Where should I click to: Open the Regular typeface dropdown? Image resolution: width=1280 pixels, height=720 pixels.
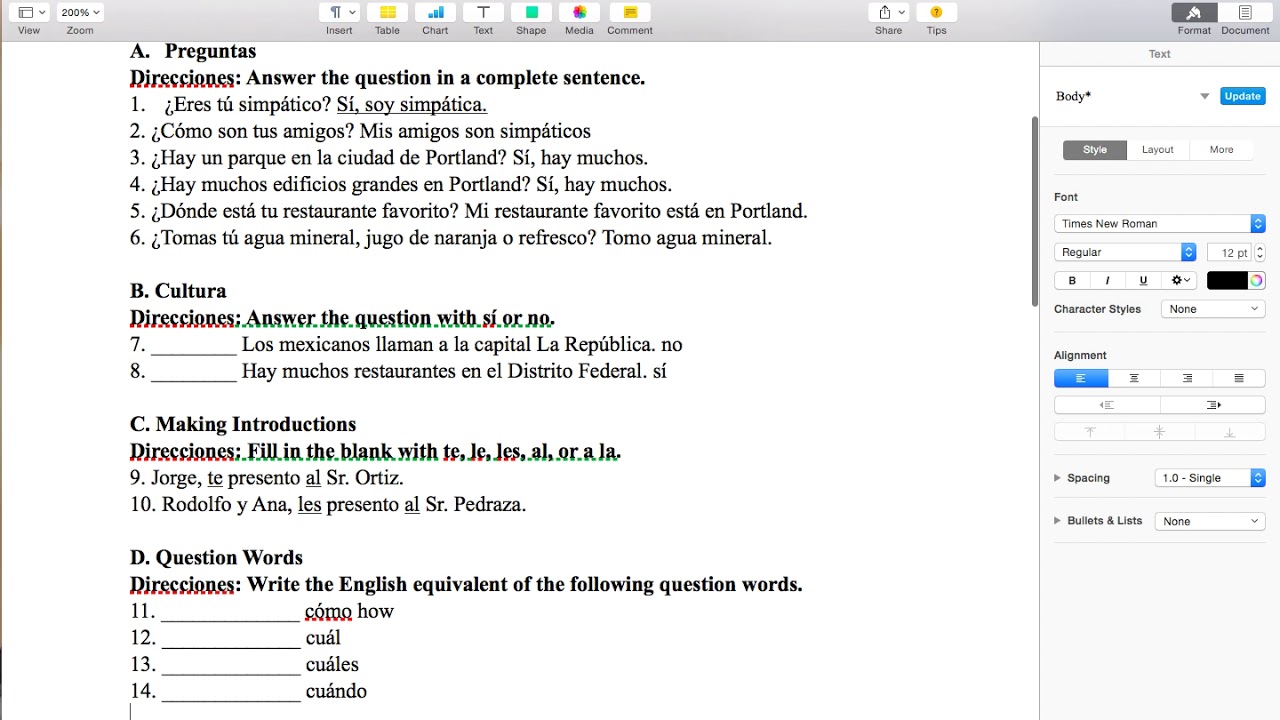[1125, 252]
